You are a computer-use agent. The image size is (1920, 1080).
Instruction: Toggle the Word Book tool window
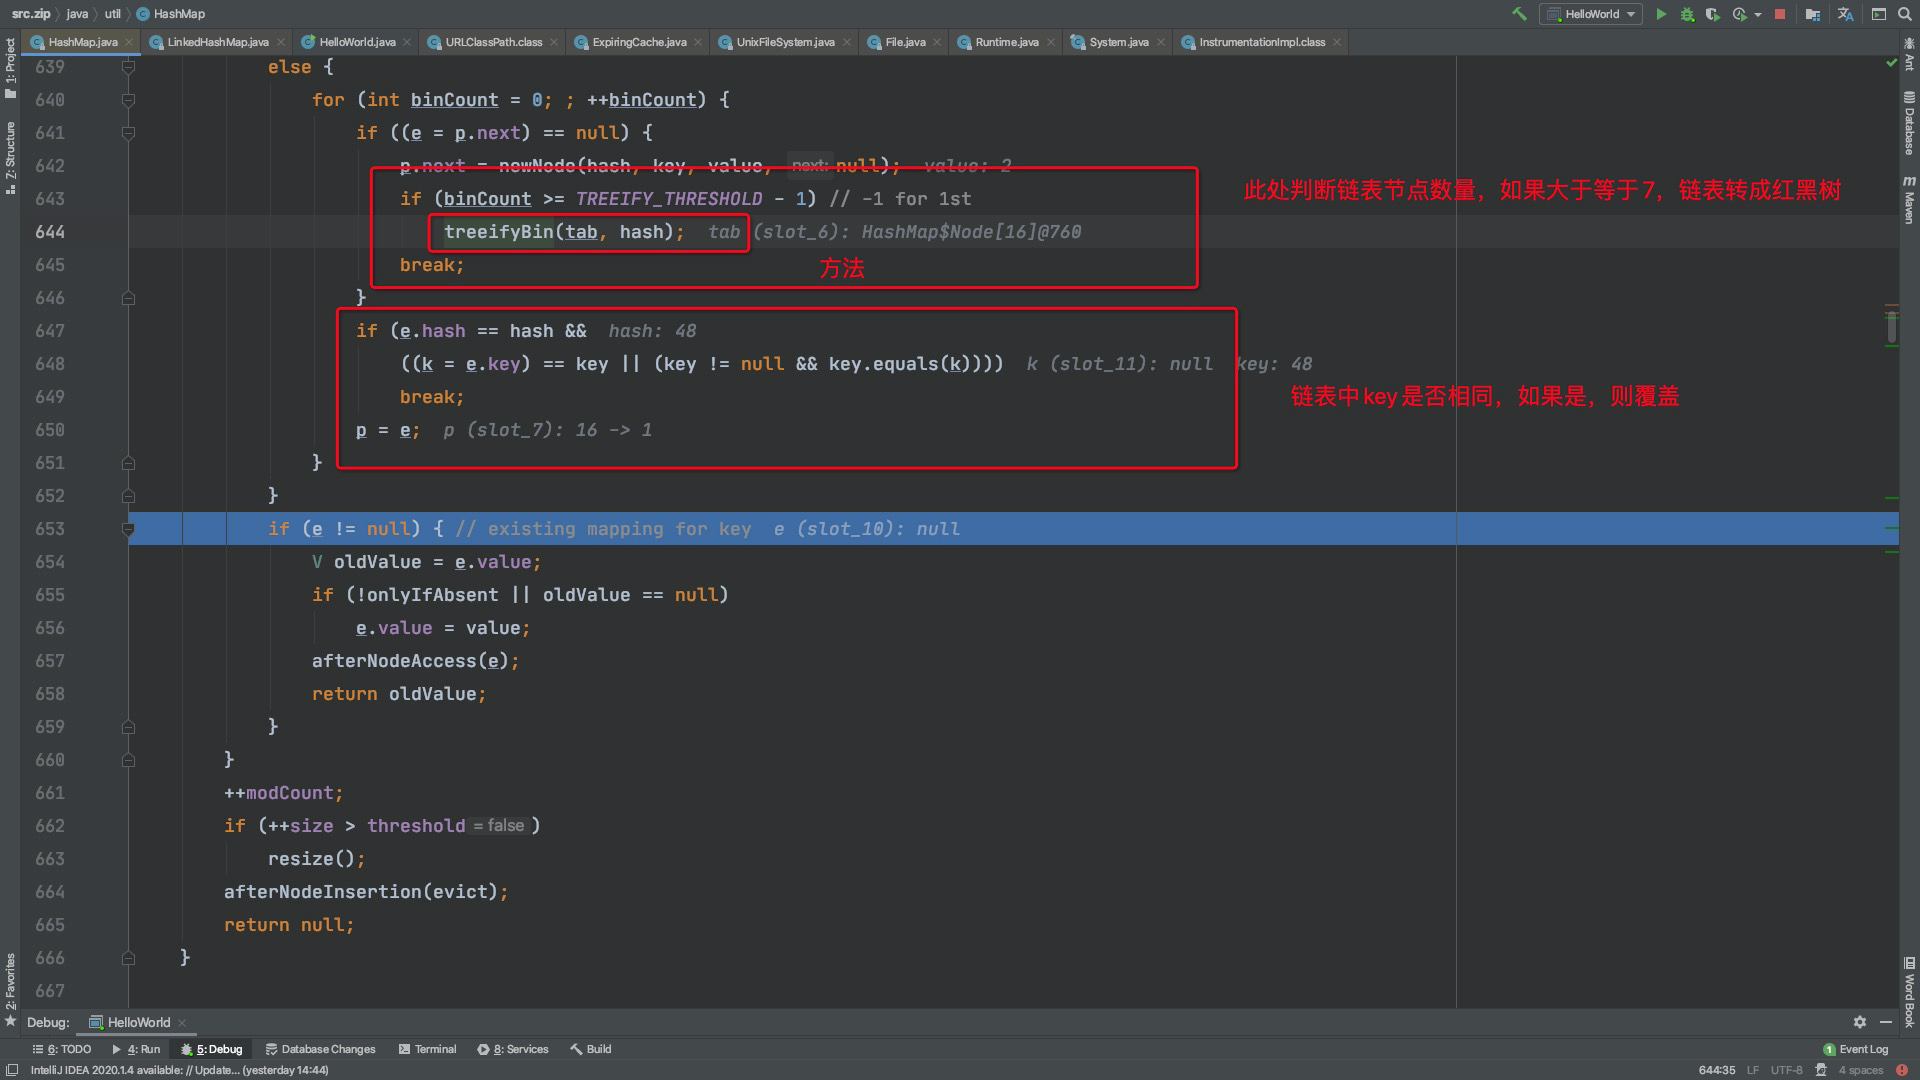click(x=1909, y=993)
